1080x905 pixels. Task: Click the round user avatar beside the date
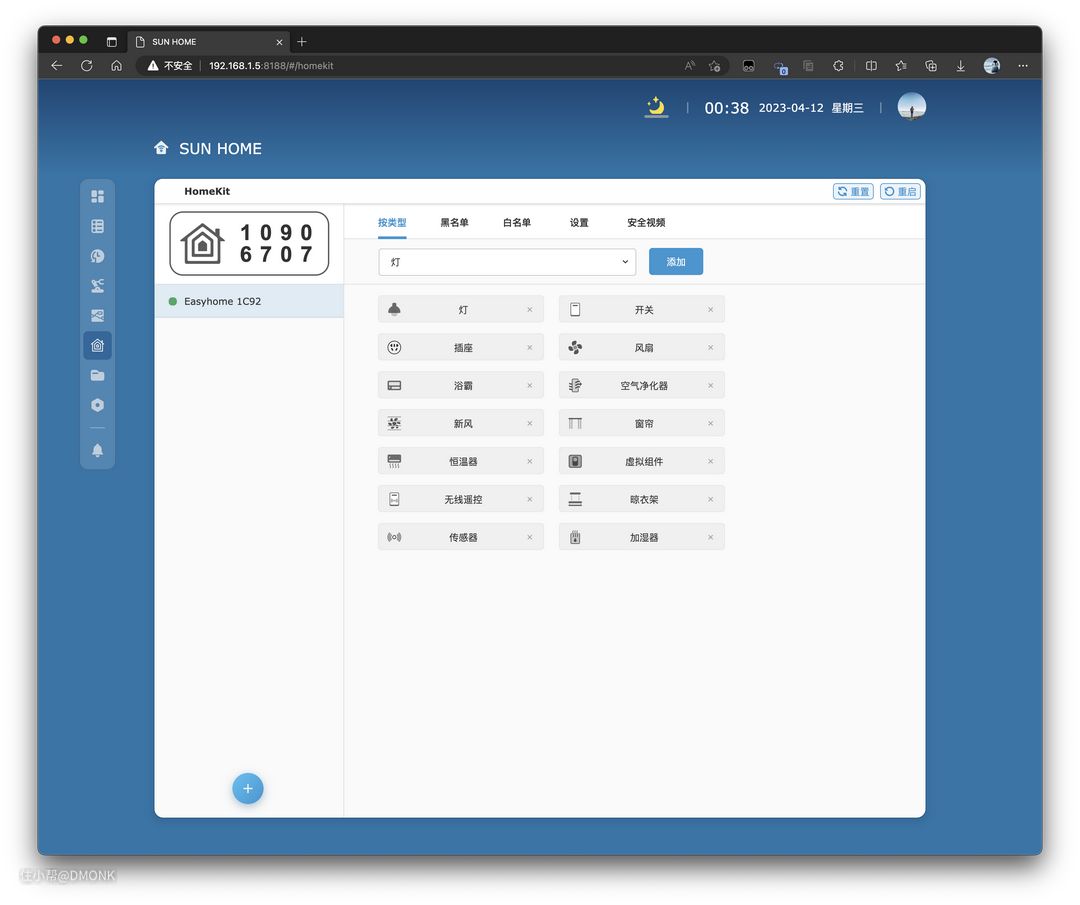[911, 107]
